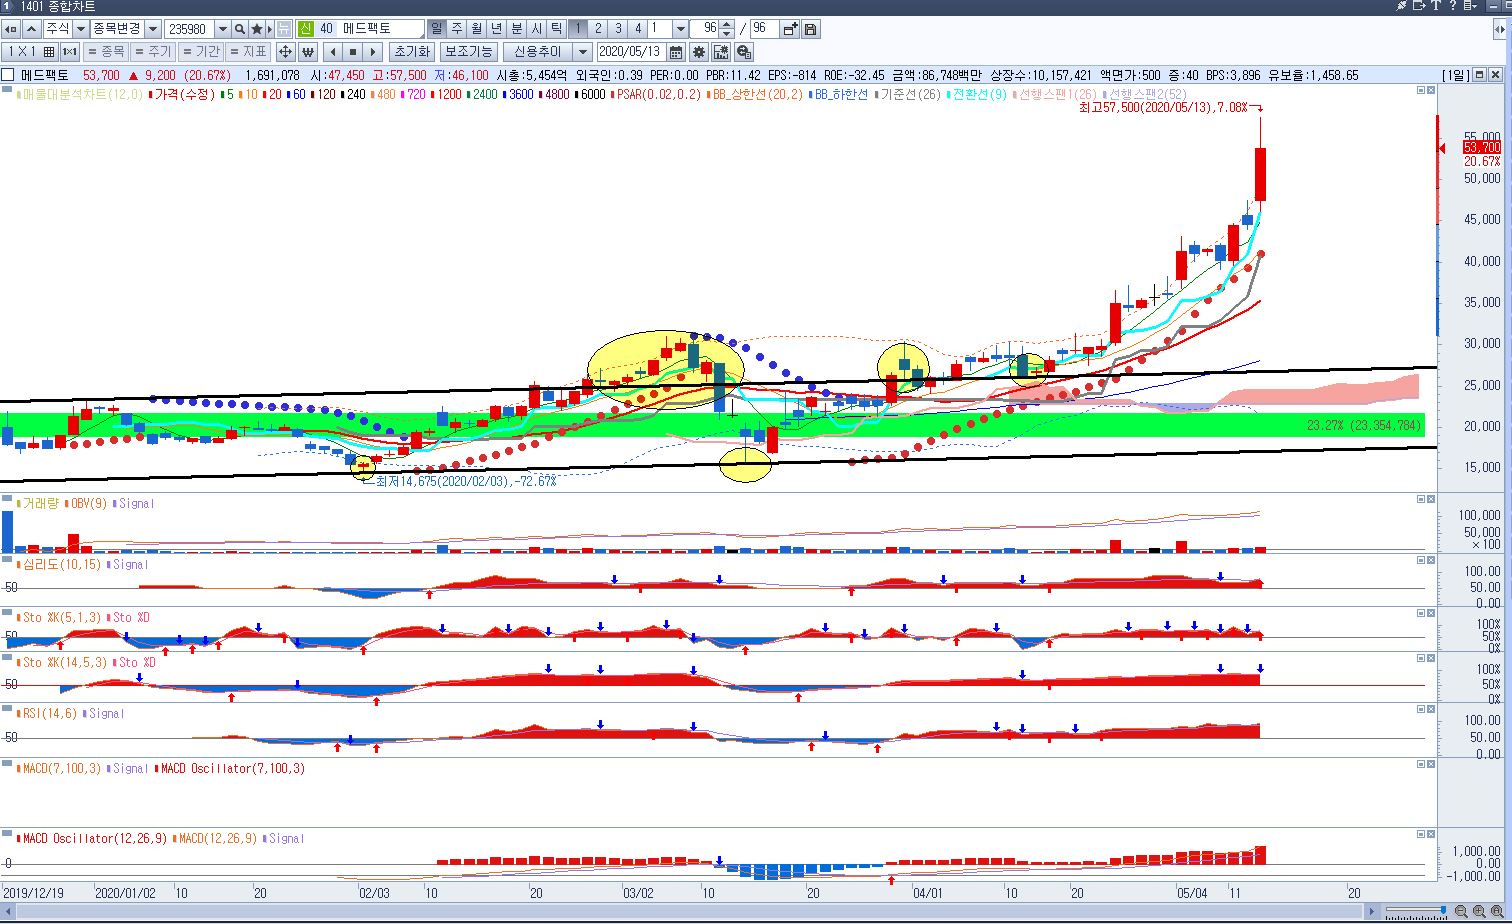Viewport: 1512px width, 924px height.
Task: Click the 보조기능 auxiliary functions button
Action: click(468, 52)
